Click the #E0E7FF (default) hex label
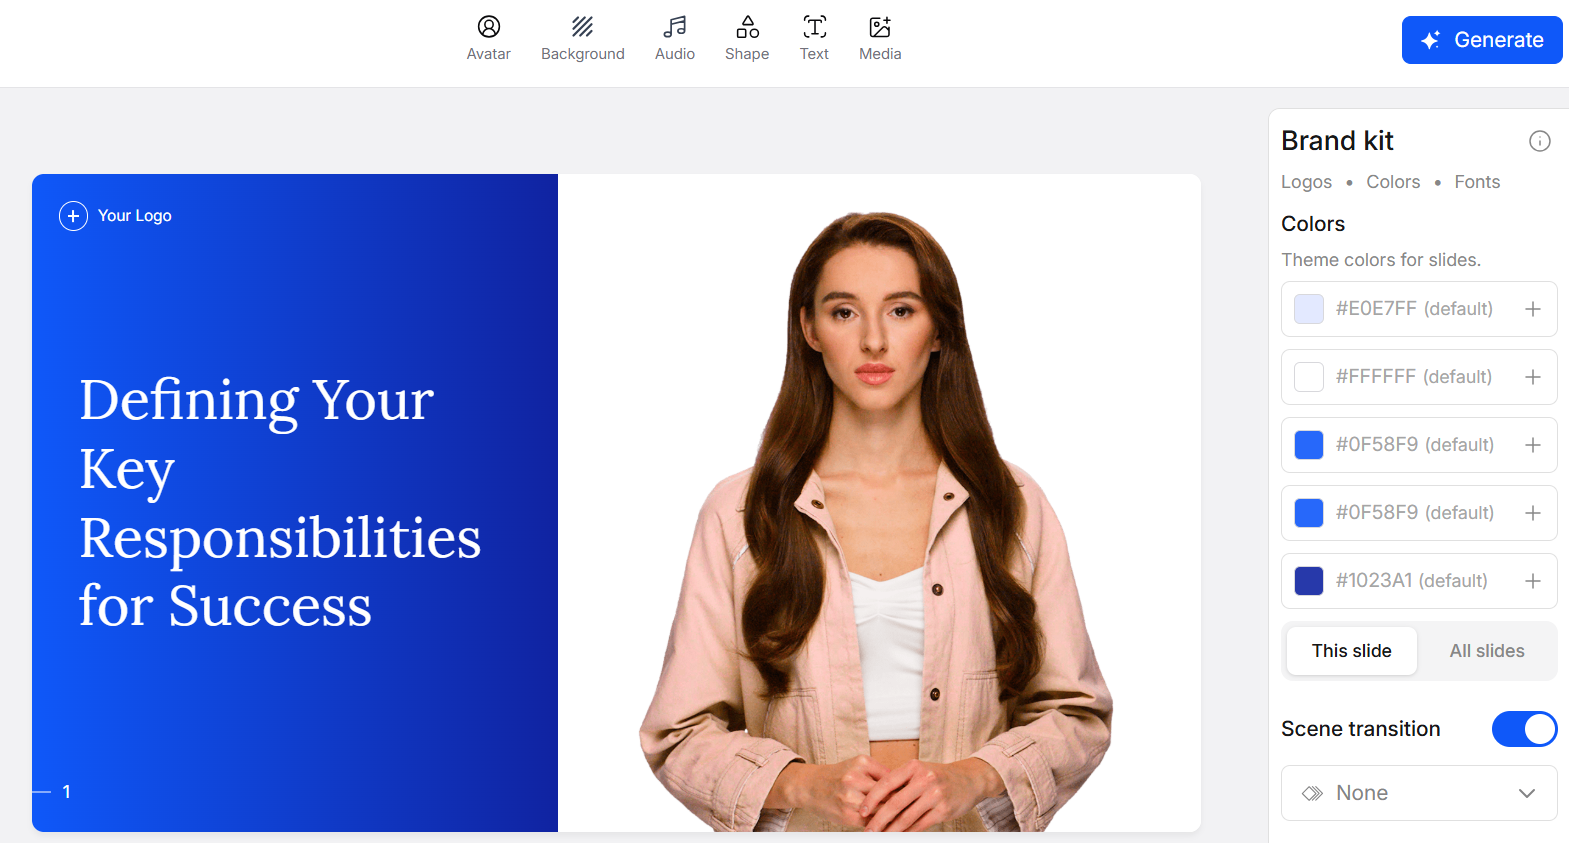This screenshot has width=1569, height=843. pyautogui.click(x=1414, y=309)
